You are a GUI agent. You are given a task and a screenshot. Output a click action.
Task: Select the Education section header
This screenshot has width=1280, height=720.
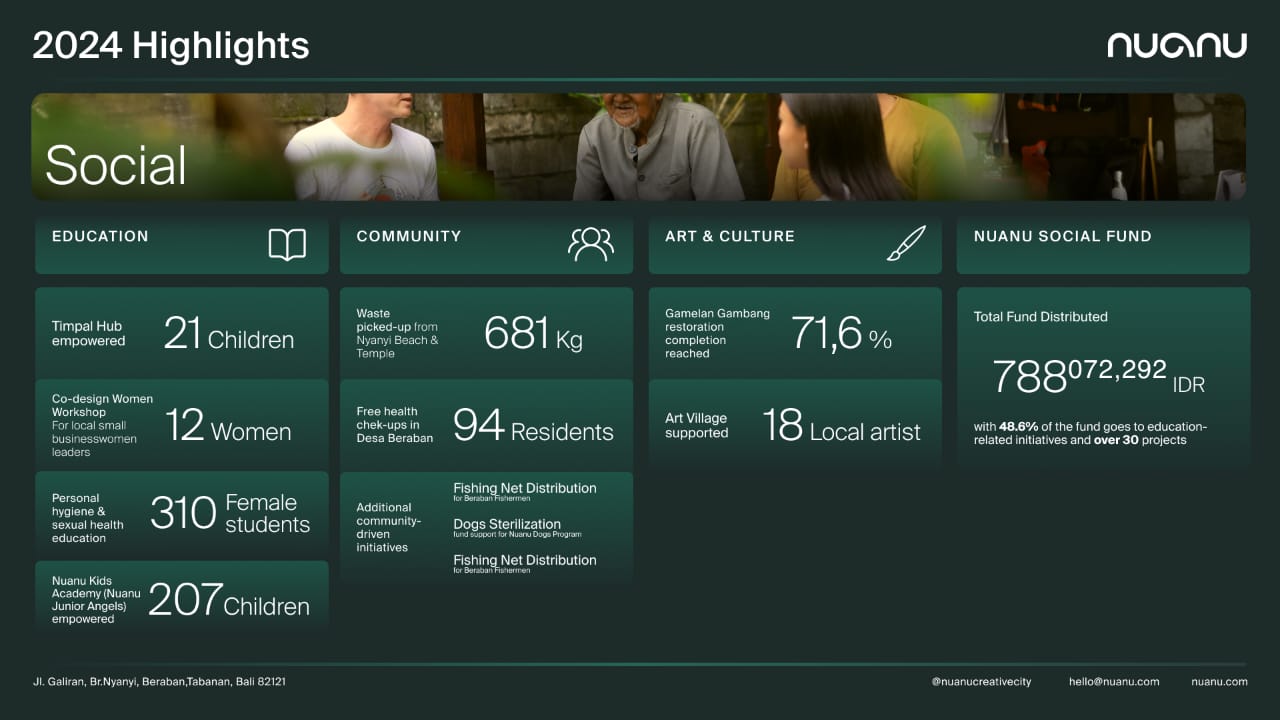[100, 237]
